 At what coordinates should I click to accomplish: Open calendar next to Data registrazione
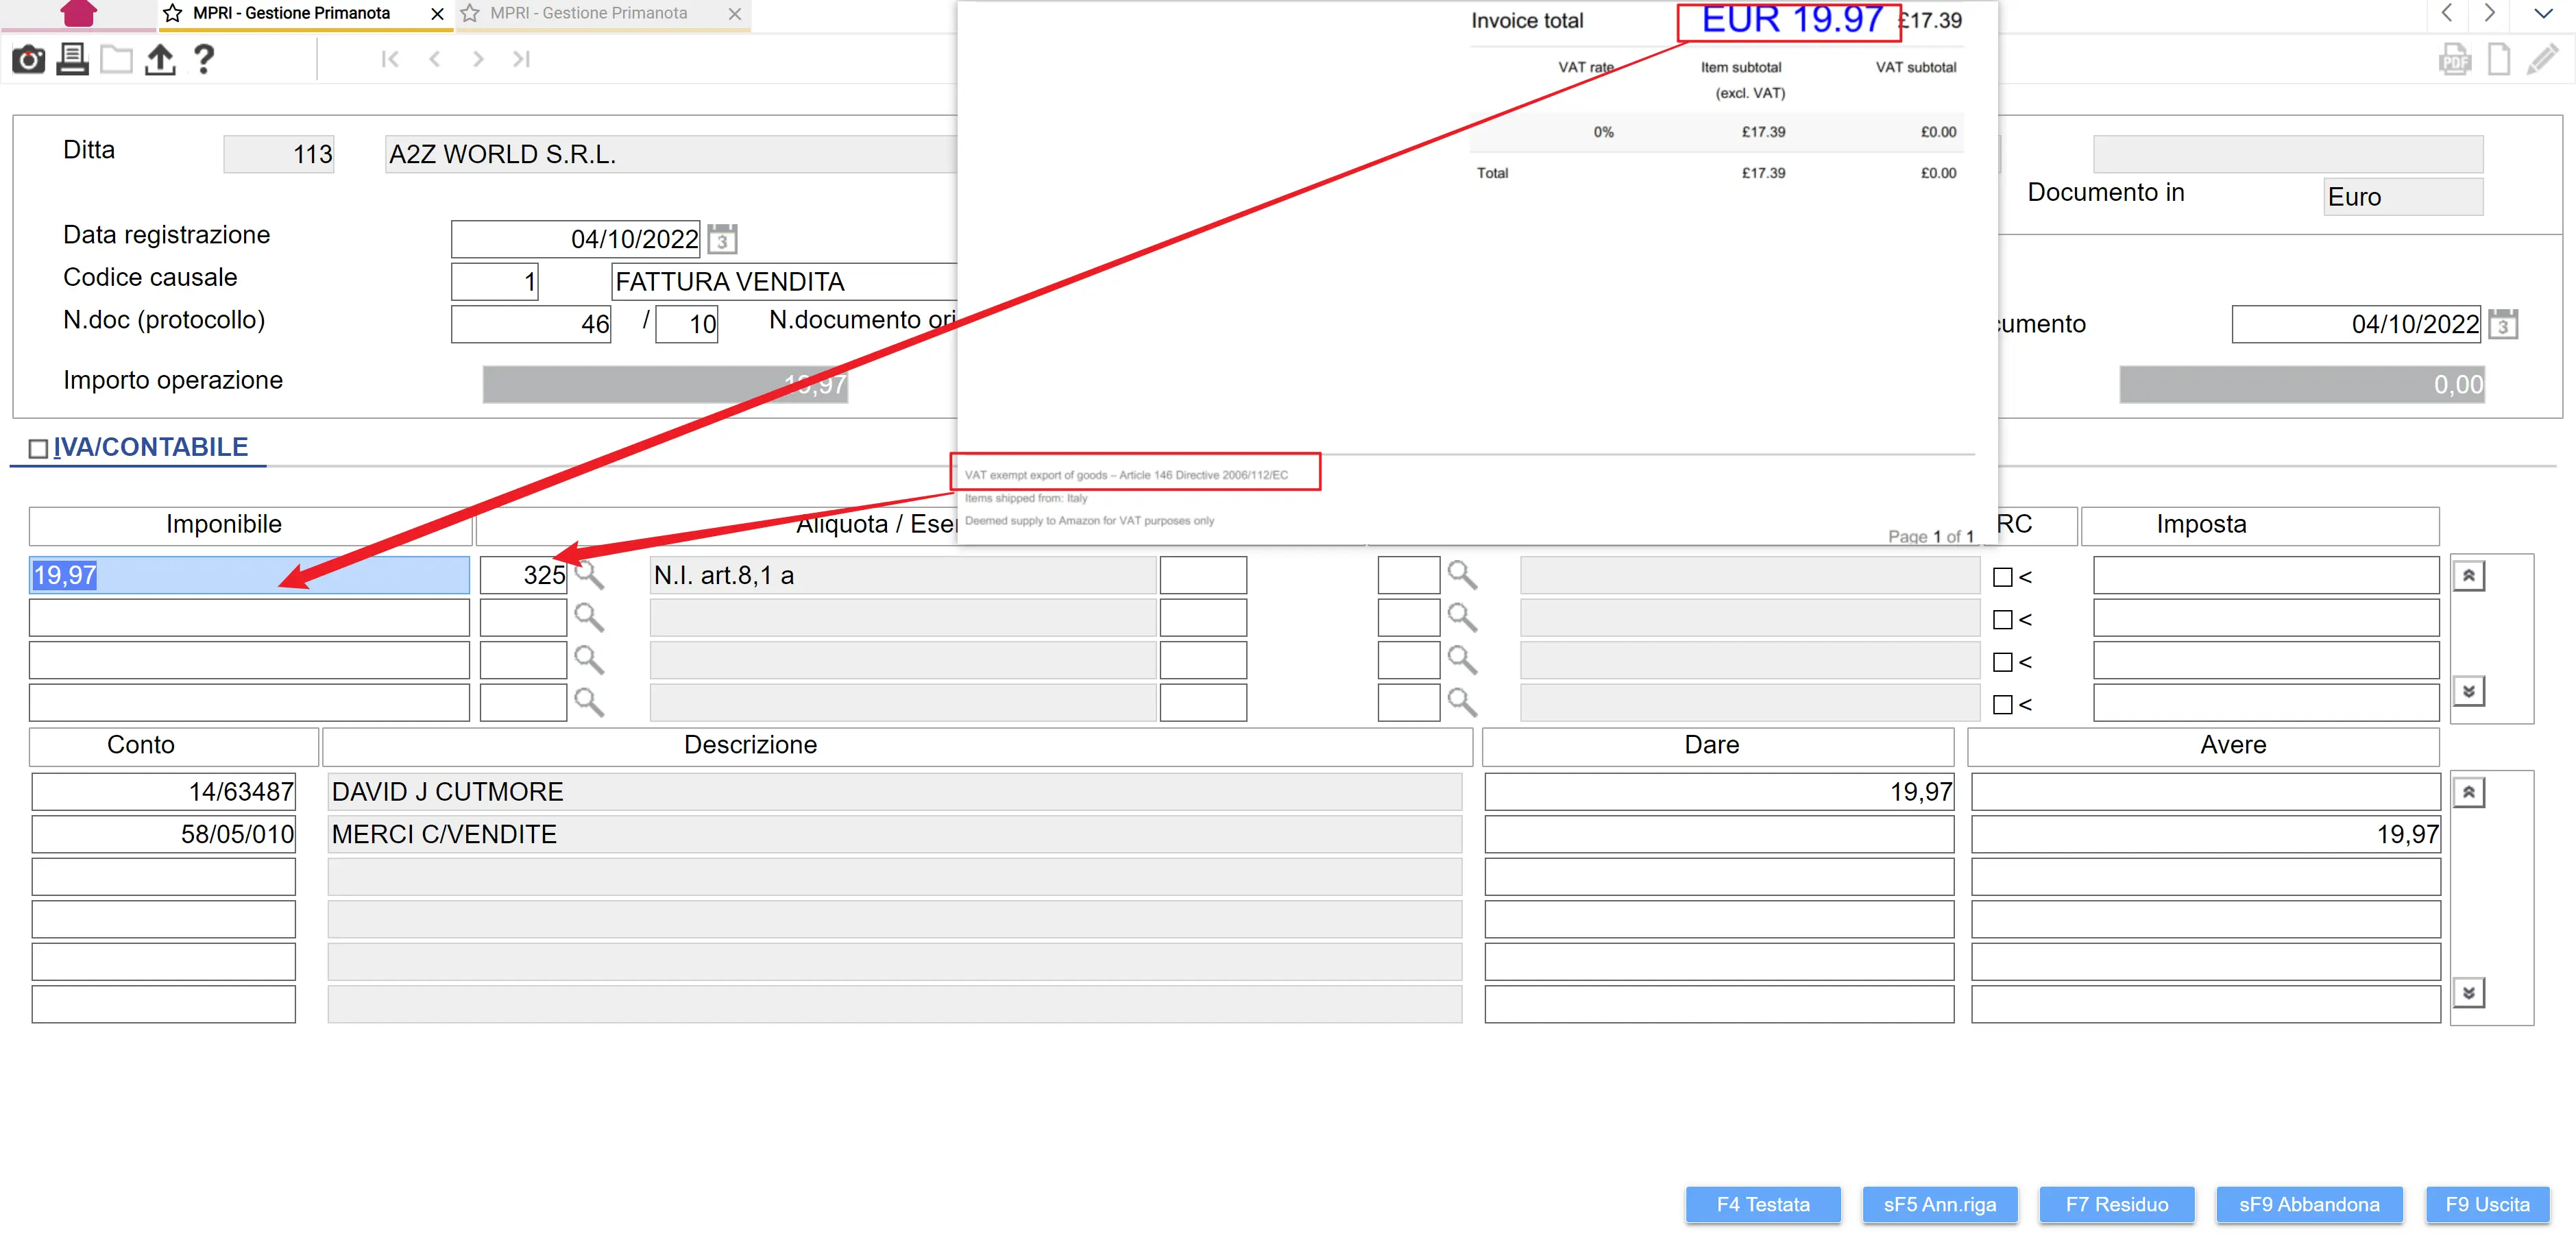(722, 240)
